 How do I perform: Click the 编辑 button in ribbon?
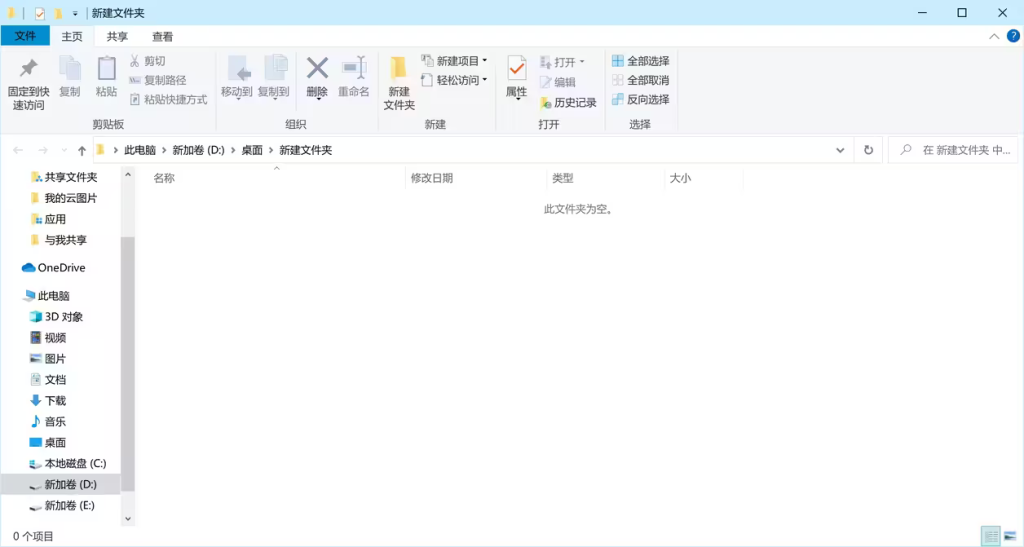tap(558, 82)
